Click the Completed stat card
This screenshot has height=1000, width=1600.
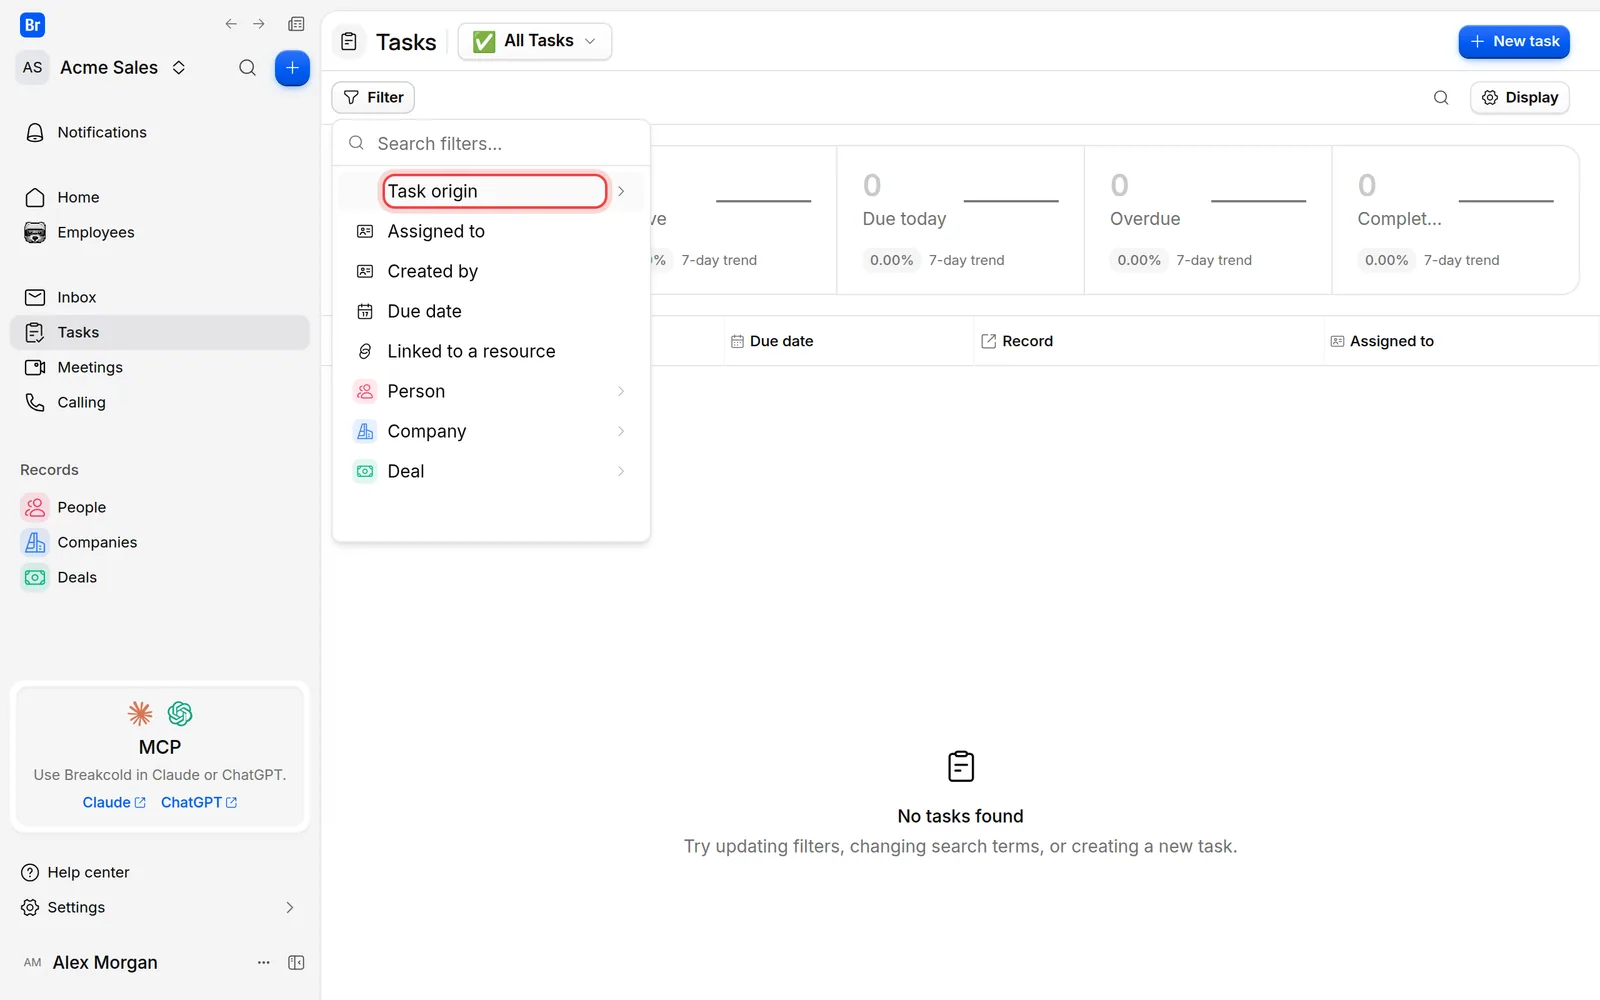pos(1455,220)
